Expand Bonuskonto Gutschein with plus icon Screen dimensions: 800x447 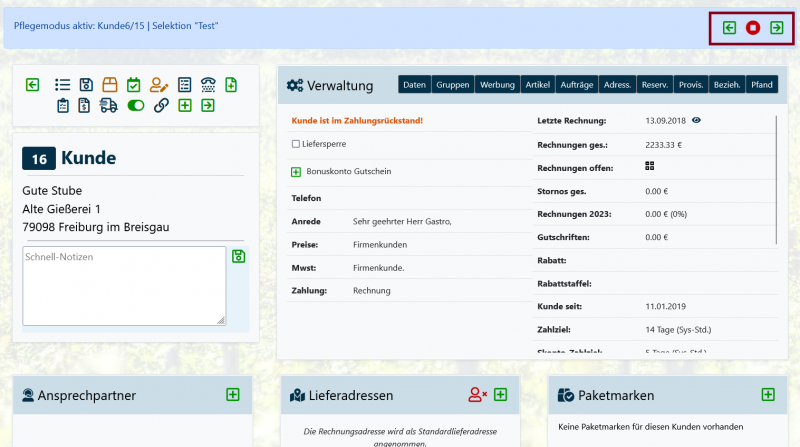click(296, 171)
